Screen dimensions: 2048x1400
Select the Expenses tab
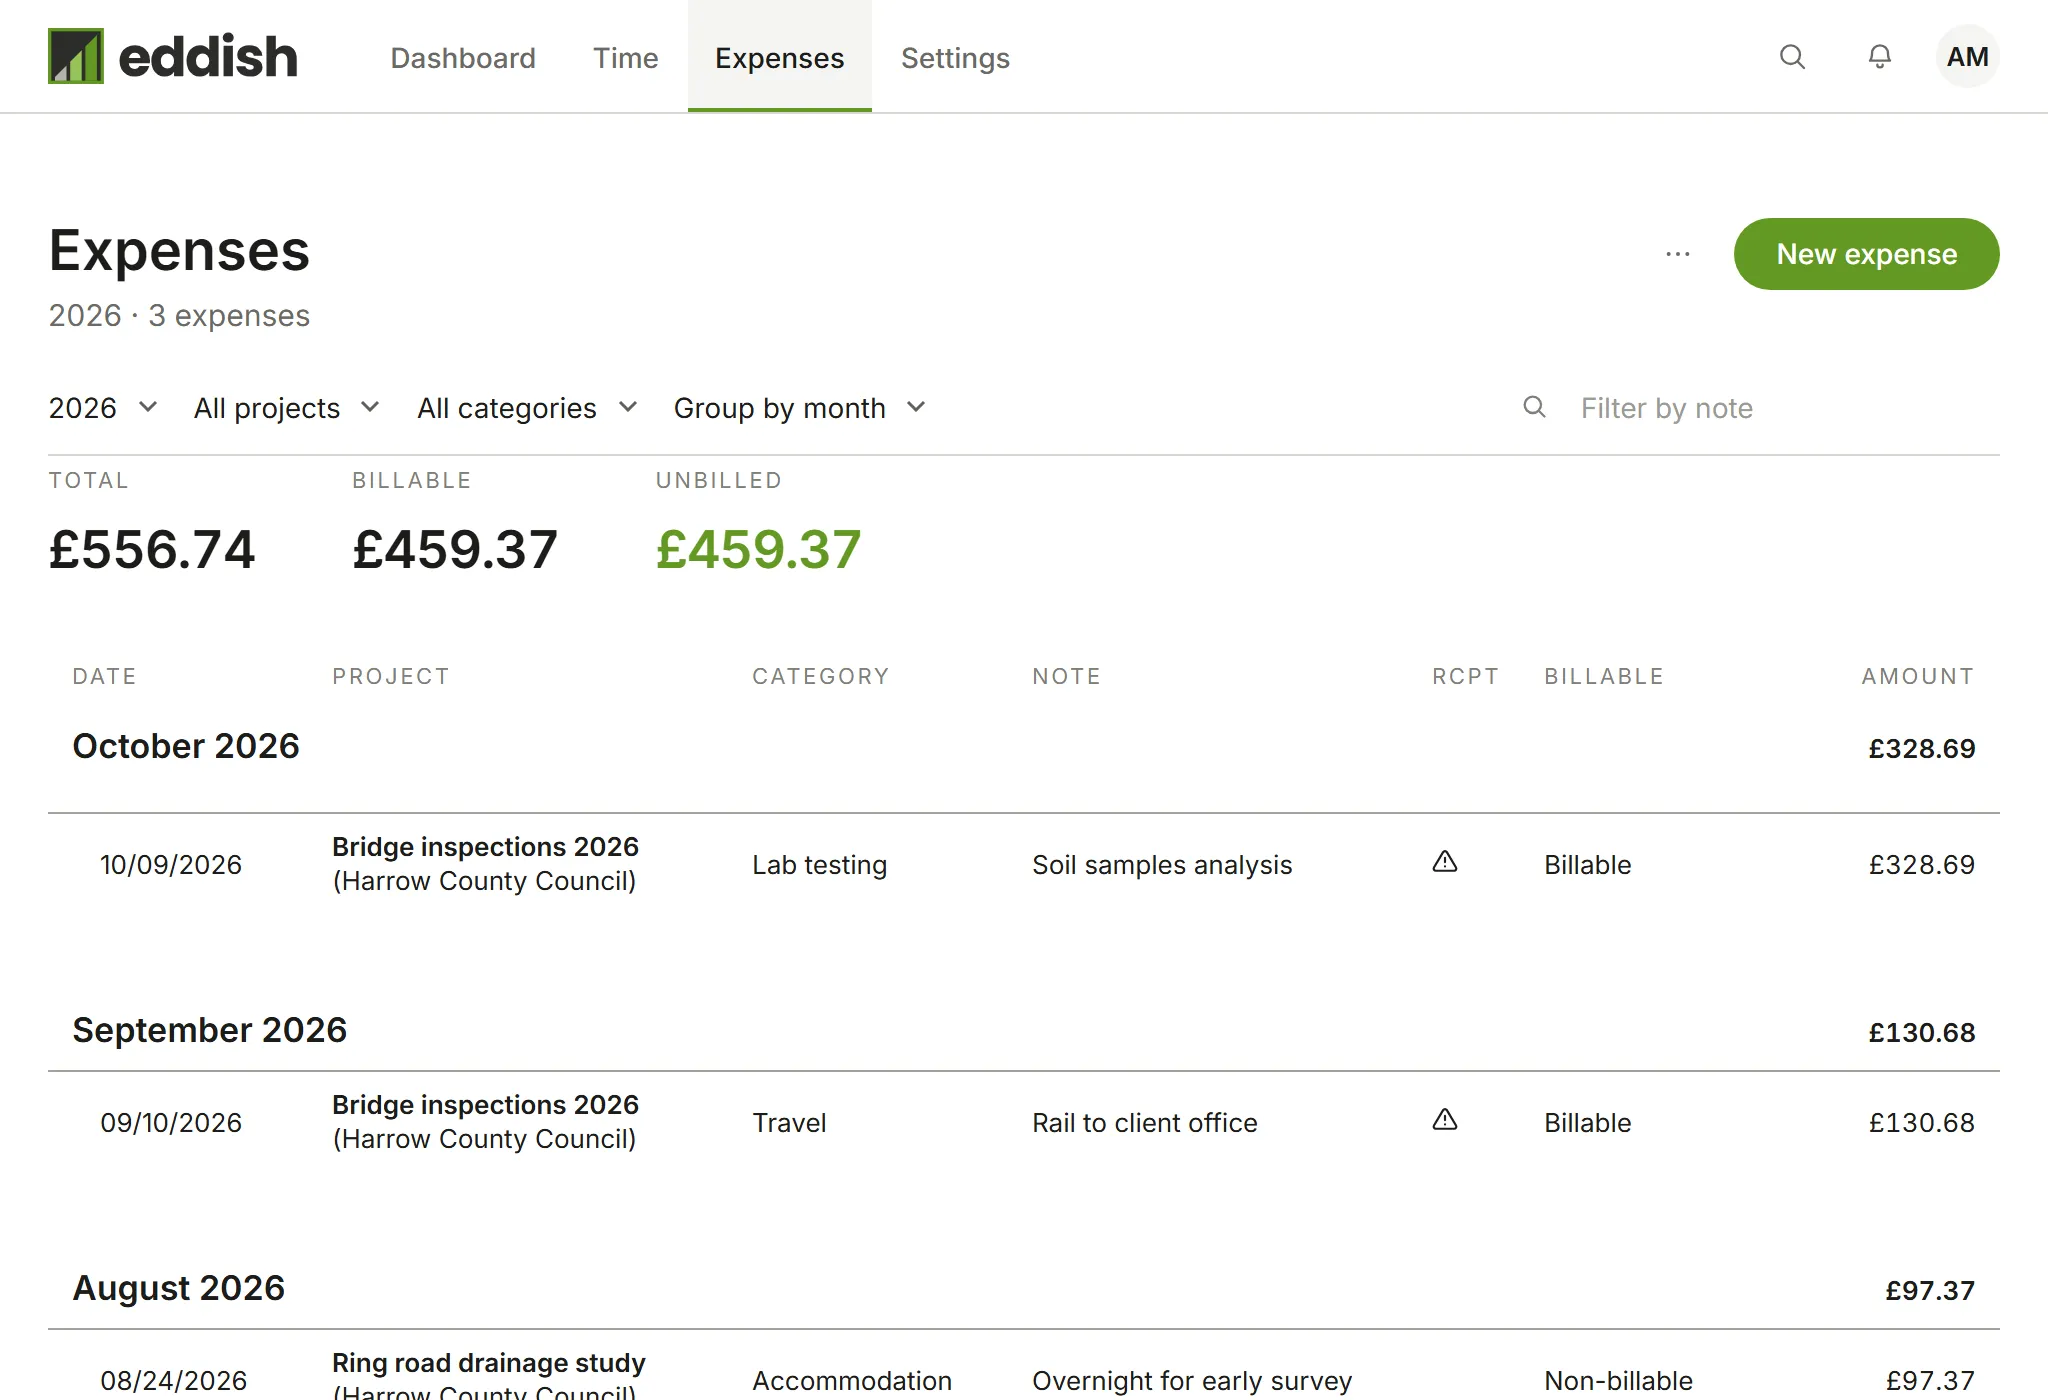pos(780,57)
